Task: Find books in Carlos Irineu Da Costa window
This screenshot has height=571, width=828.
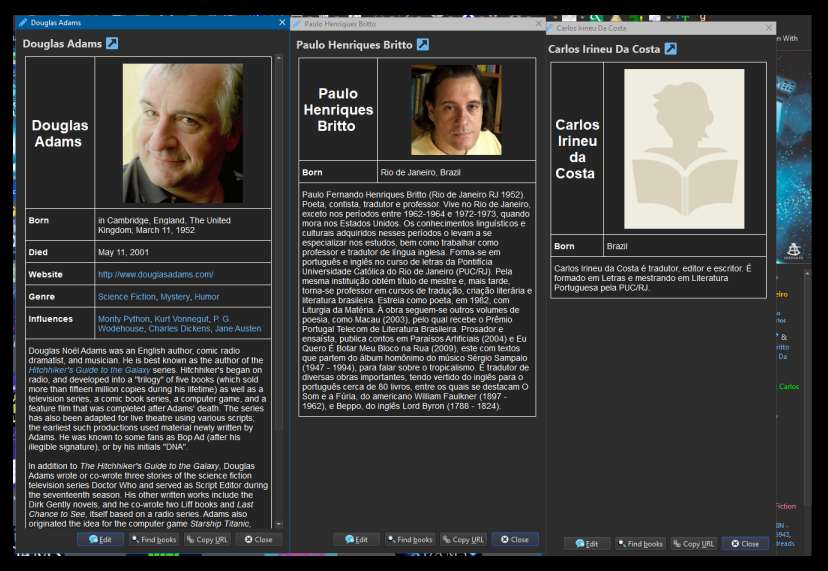Action: pyautogui.click(x=641, y=544)
